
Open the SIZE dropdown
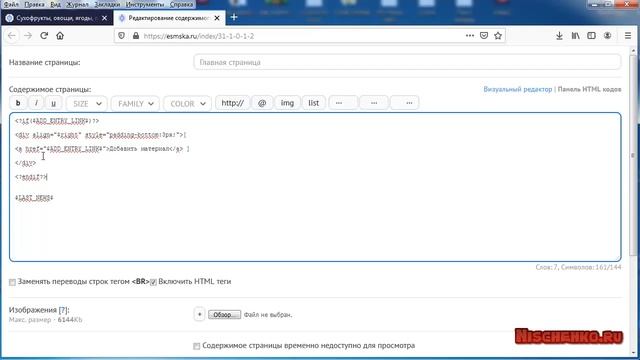pyautogui.click(x=87, y=104)
